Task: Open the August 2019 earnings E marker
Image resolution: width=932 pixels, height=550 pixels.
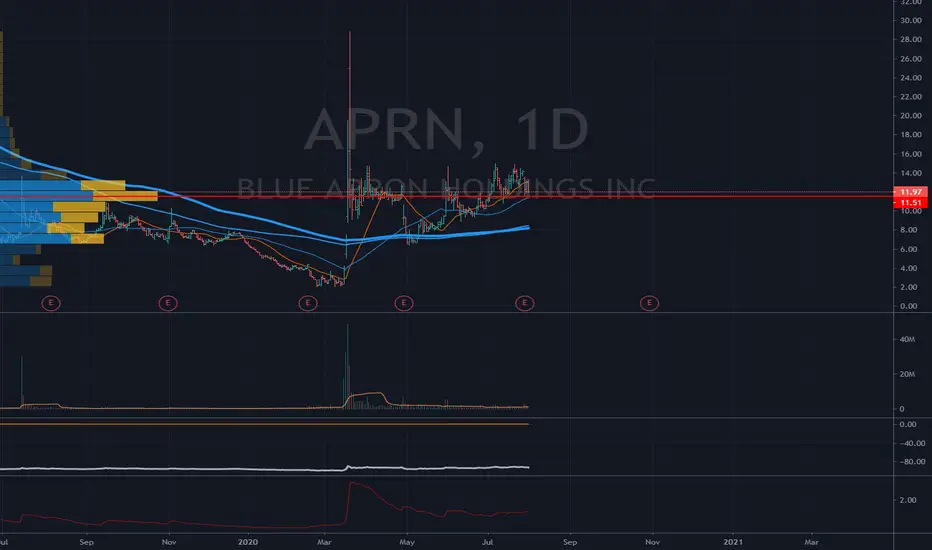Action: pyautogui.click(x=51, y=303)
